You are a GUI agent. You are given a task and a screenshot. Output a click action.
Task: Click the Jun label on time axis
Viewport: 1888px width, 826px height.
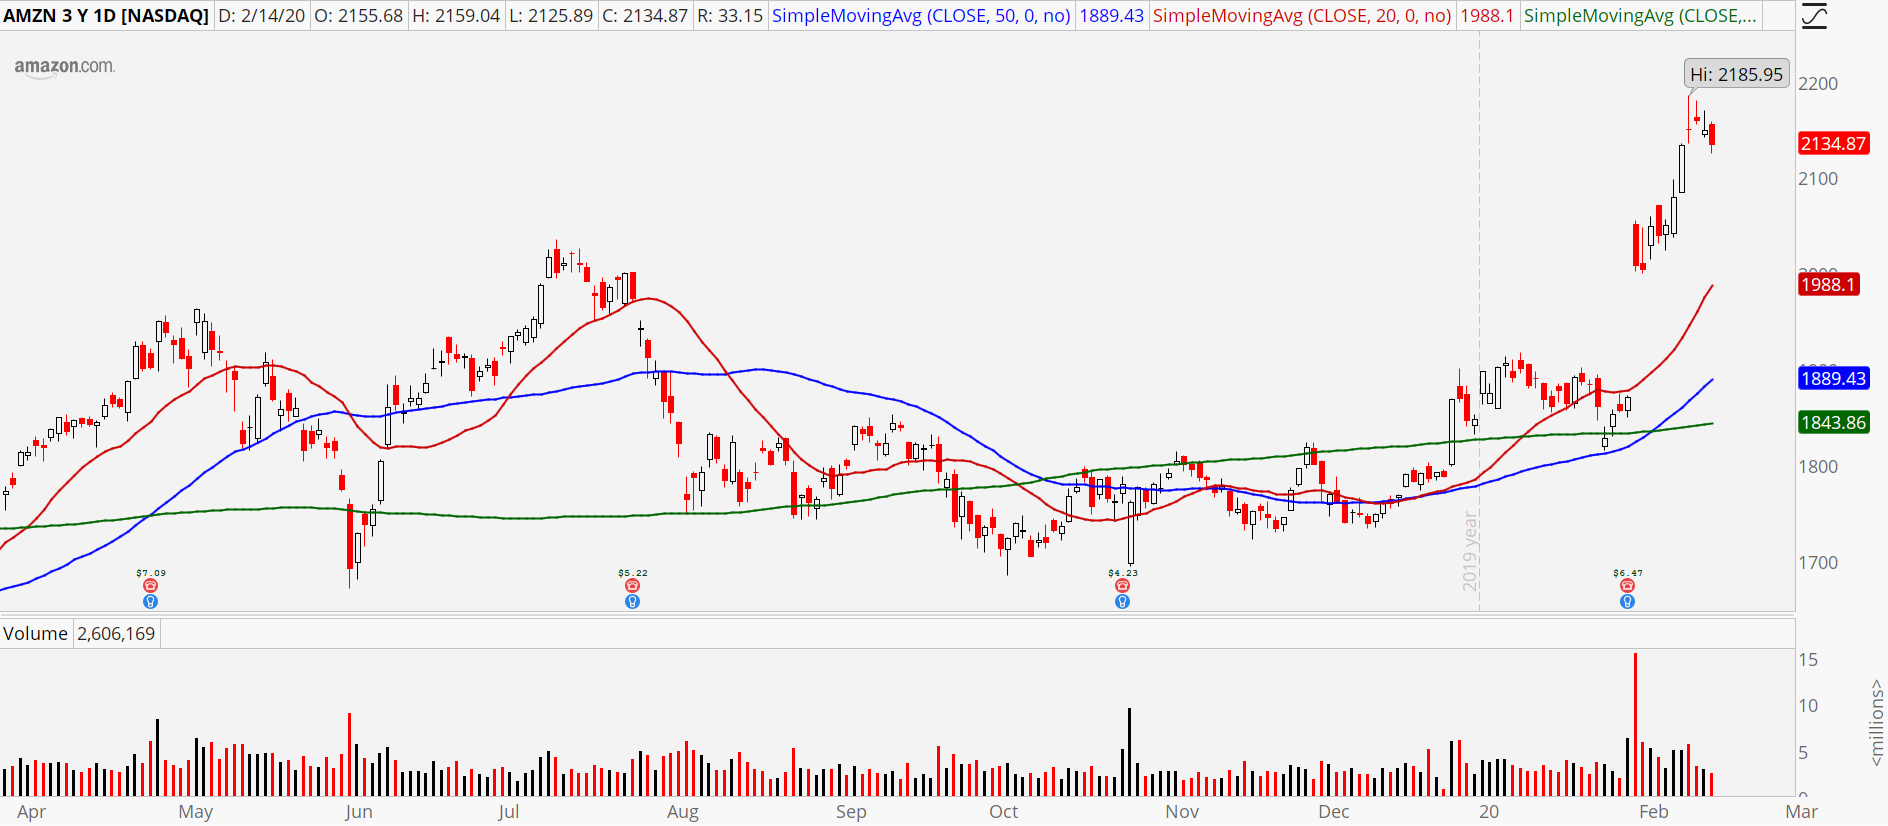358,812
